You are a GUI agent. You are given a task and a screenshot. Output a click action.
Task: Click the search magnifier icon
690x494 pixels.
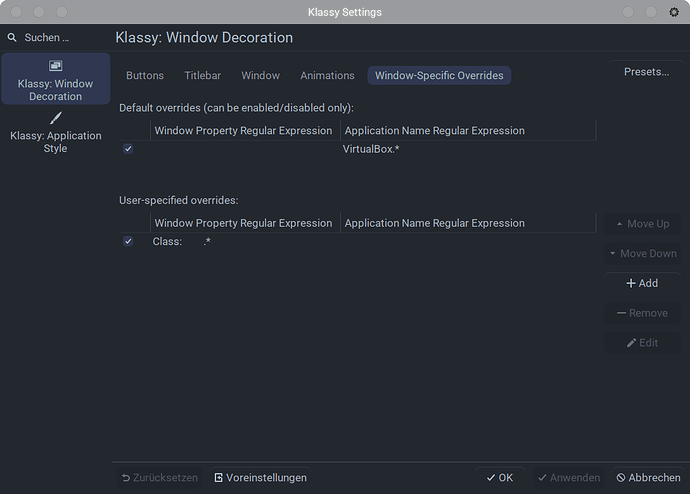(x=12, y=37)
